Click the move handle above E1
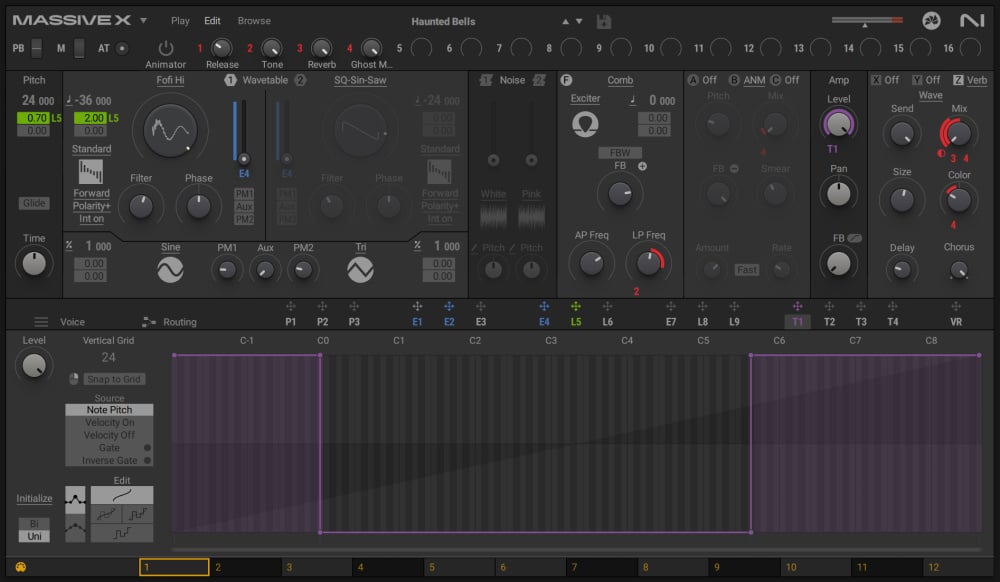This screenshot has height=582, width=1000. point(417,307)
